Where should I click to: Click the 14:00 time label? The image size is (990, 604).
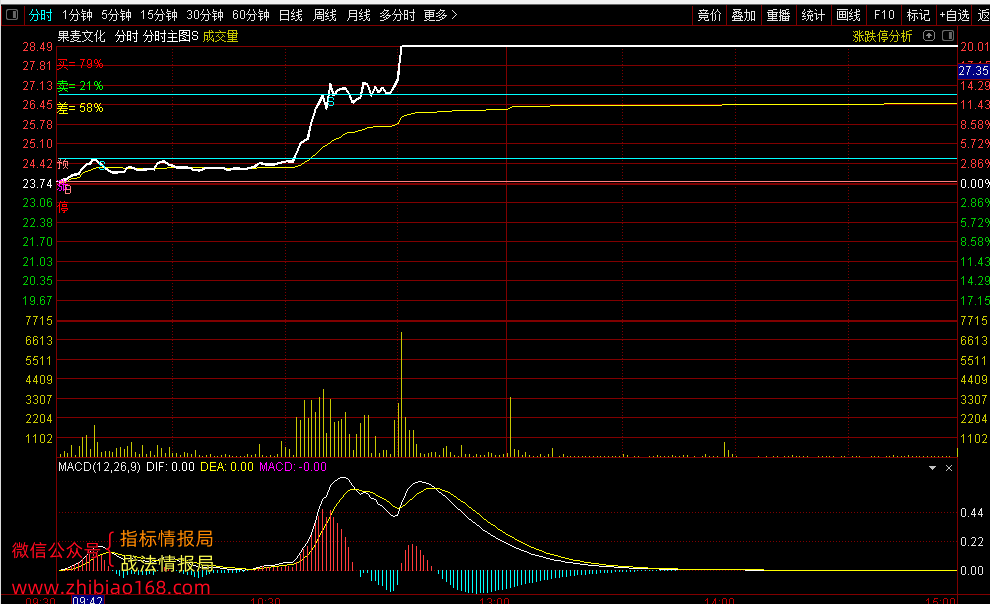click(720, 600)
